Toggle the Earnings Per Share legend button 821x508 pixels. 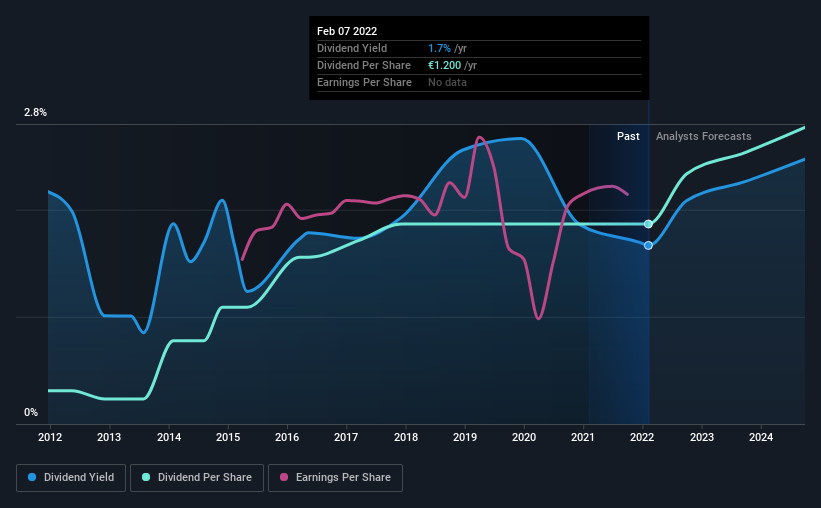[335, 478]
